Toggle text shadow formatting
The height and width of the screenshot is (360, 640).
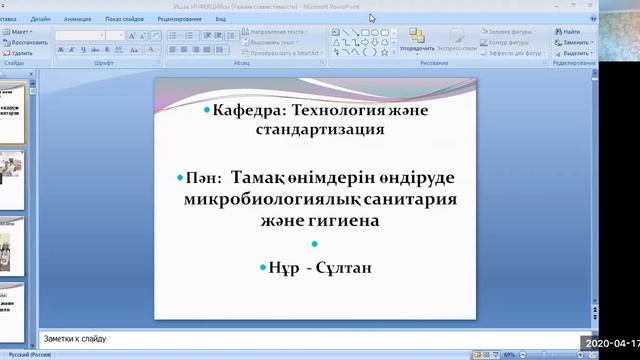point(107,50)
